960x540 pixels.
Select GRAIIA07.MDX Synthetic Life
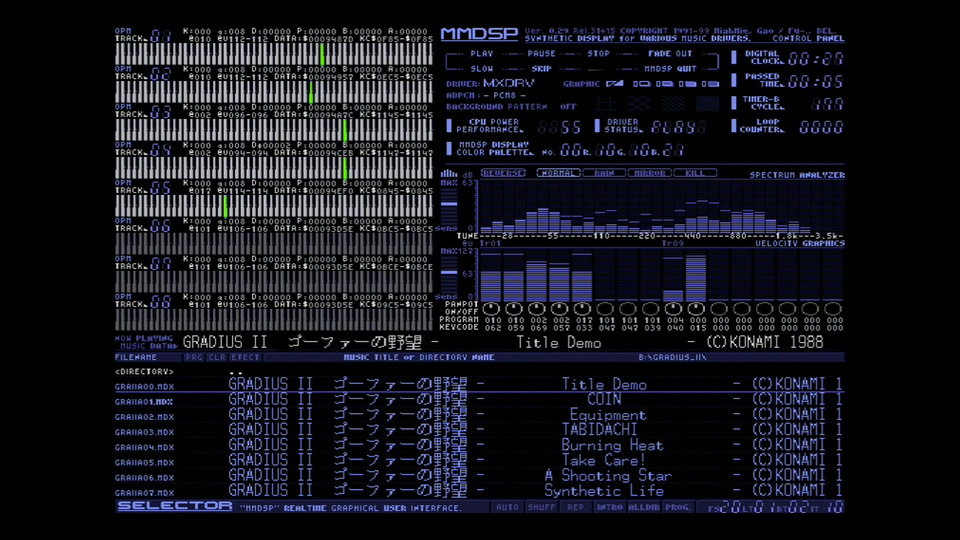click(x=479, y=492)
